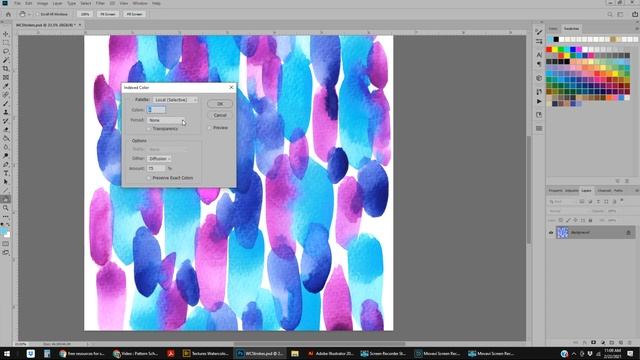Select the Frame tool
The height and width of the screenshot is (360, 640).
tap(6, 77)
